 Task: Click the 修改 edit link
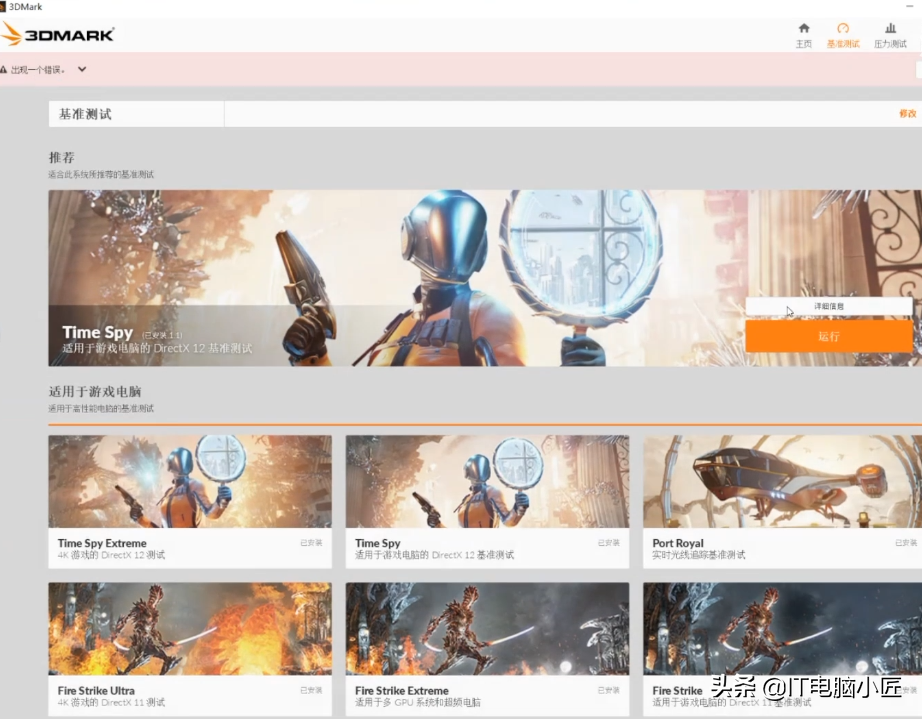tap(907, 113)
